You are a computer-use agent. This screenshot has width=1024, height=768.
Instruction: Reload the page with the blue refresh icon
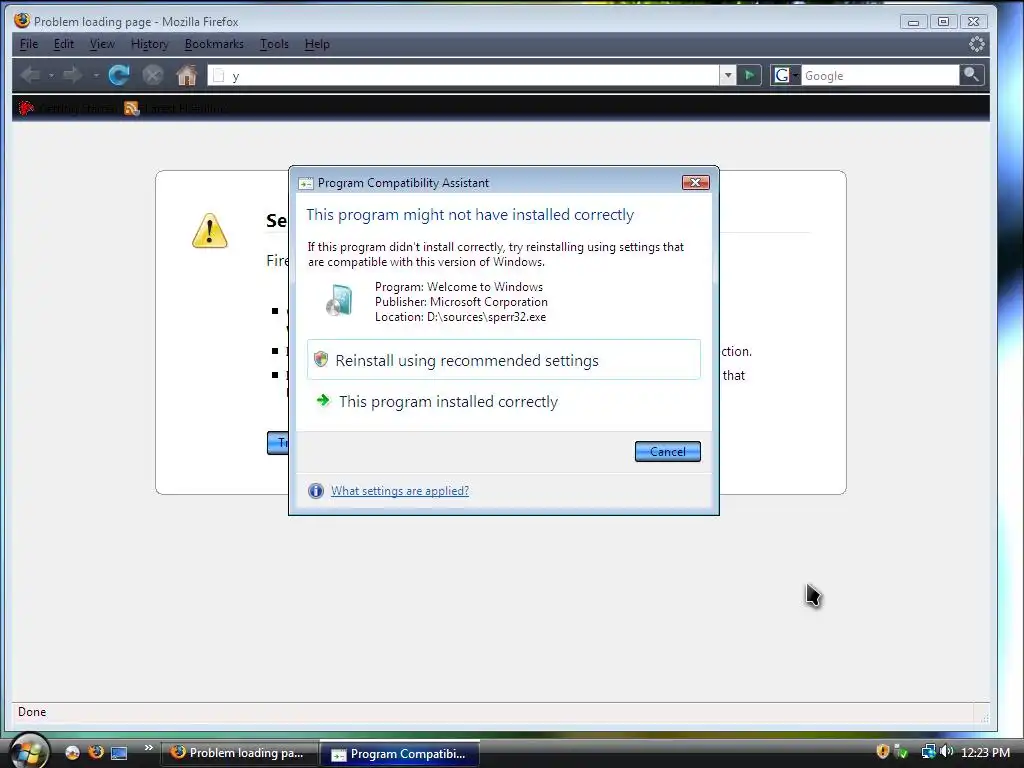point(119,75)
